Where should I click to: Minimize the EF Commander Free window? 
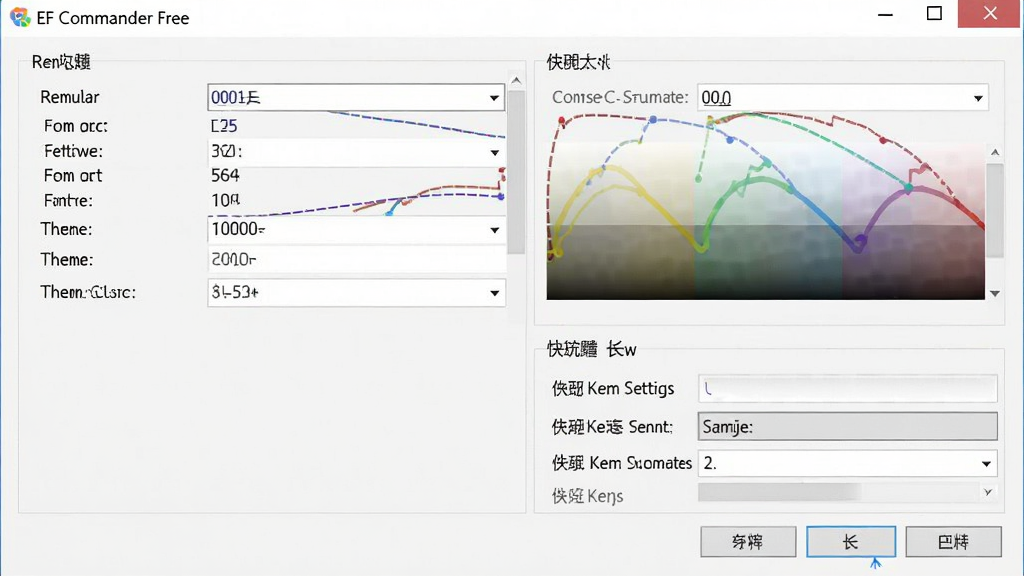tap(886, 14)
